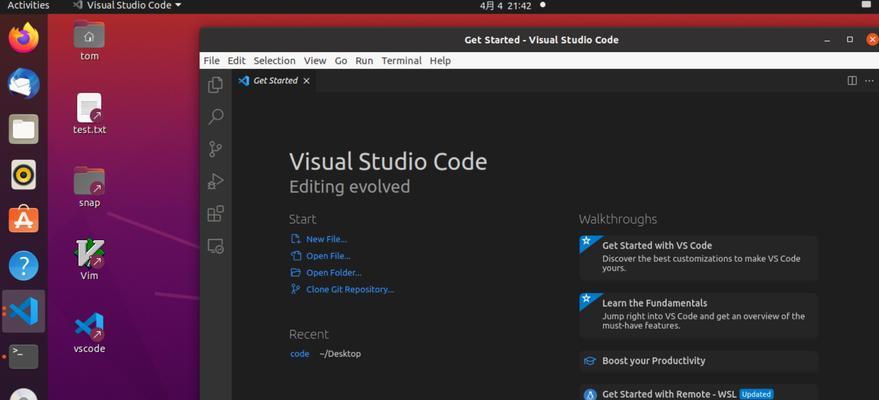Select the test.txt desktop file
The width and height of the screenshot is (879, 400).
(x=89, y=114)
